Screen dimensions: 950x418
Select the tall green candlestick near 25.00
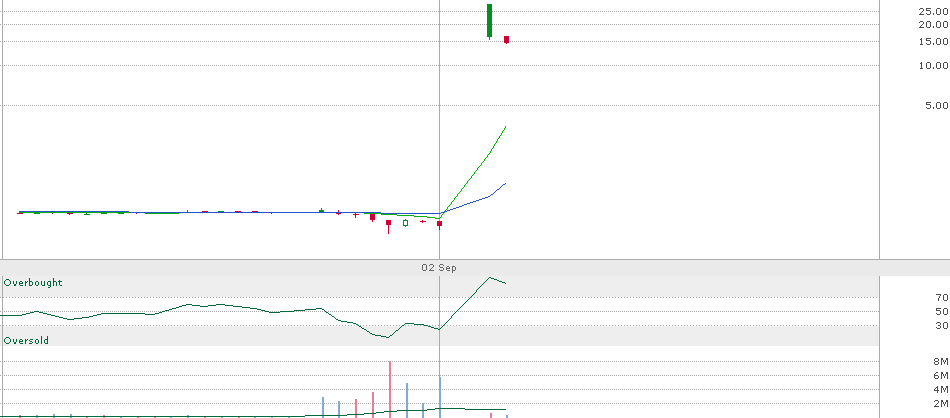490,21
